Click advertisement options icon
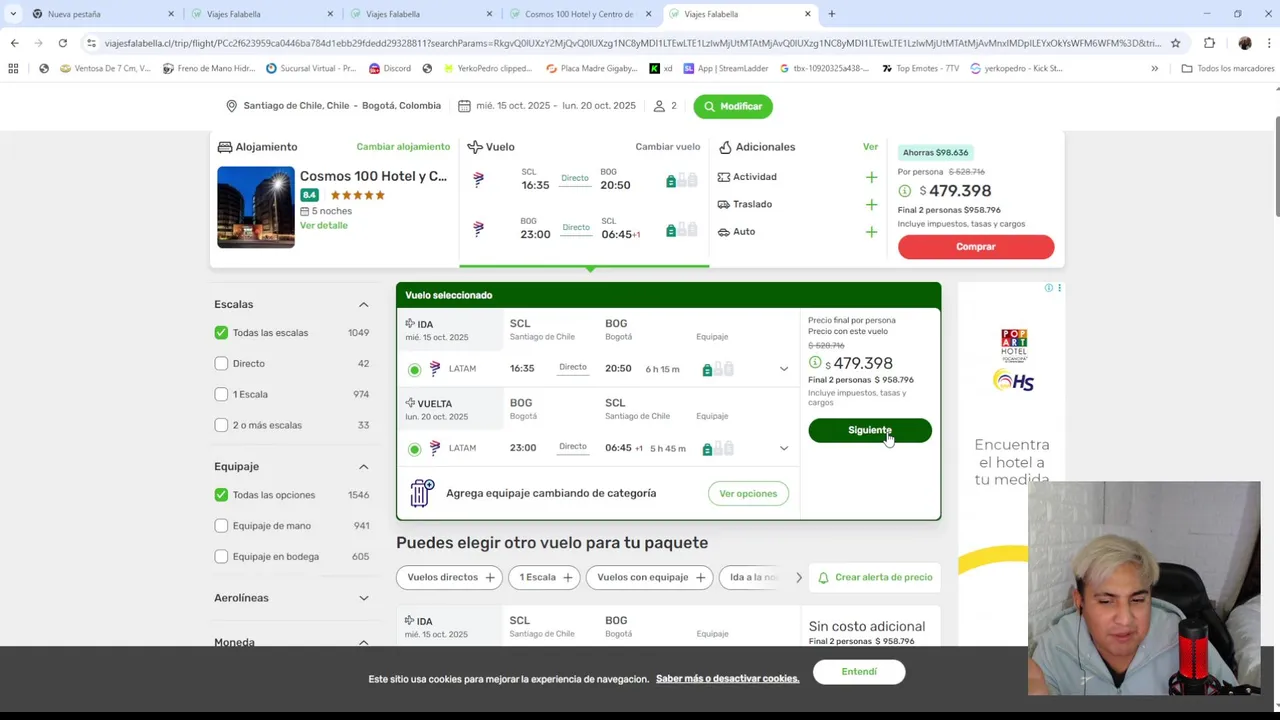Screen dimensions: 1280x720 point(1059,288)
